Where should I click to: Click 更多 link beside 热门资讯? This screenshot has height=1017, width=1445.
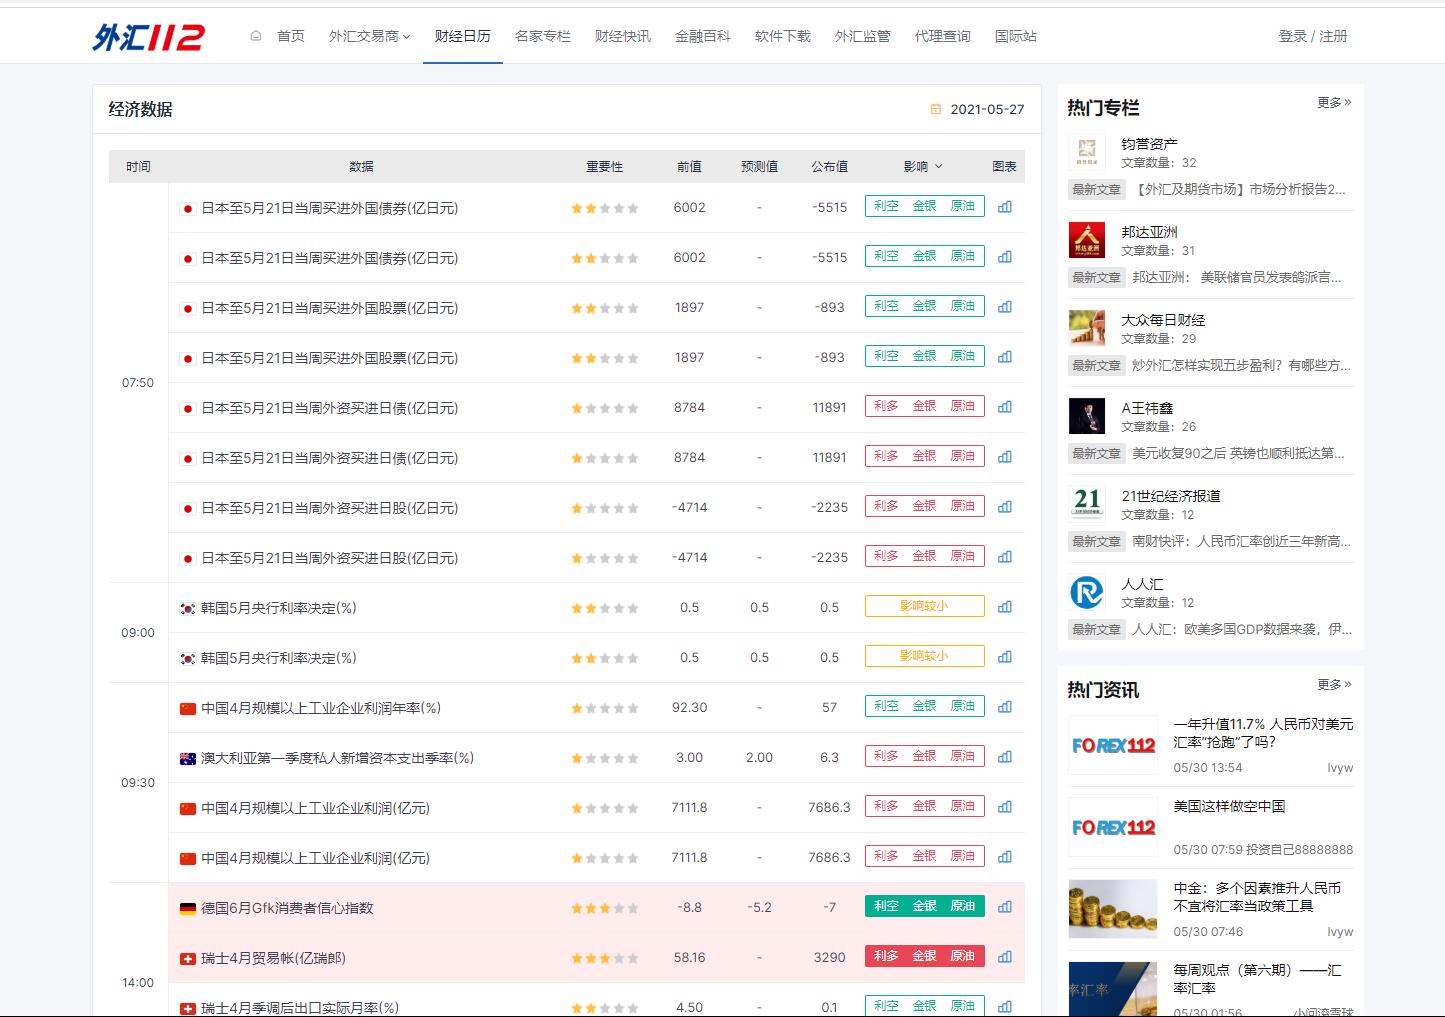(x=1334, y=684)
